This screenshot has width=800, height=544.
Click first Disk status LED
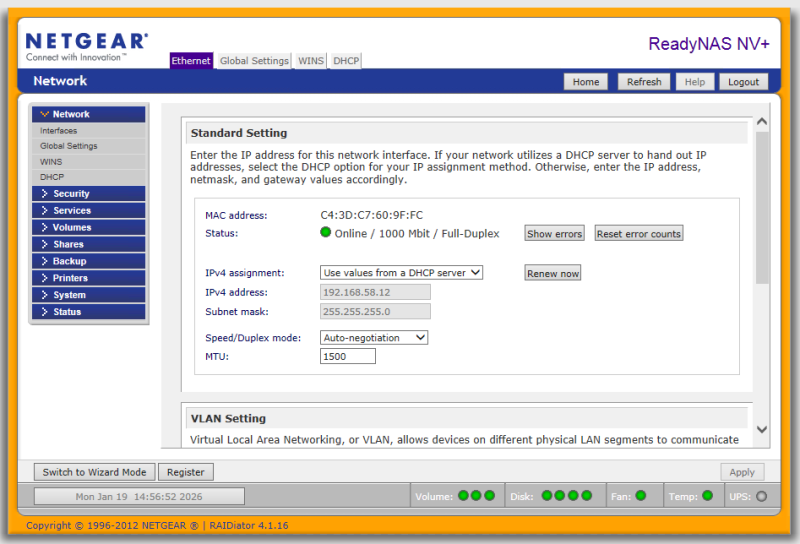546,496
